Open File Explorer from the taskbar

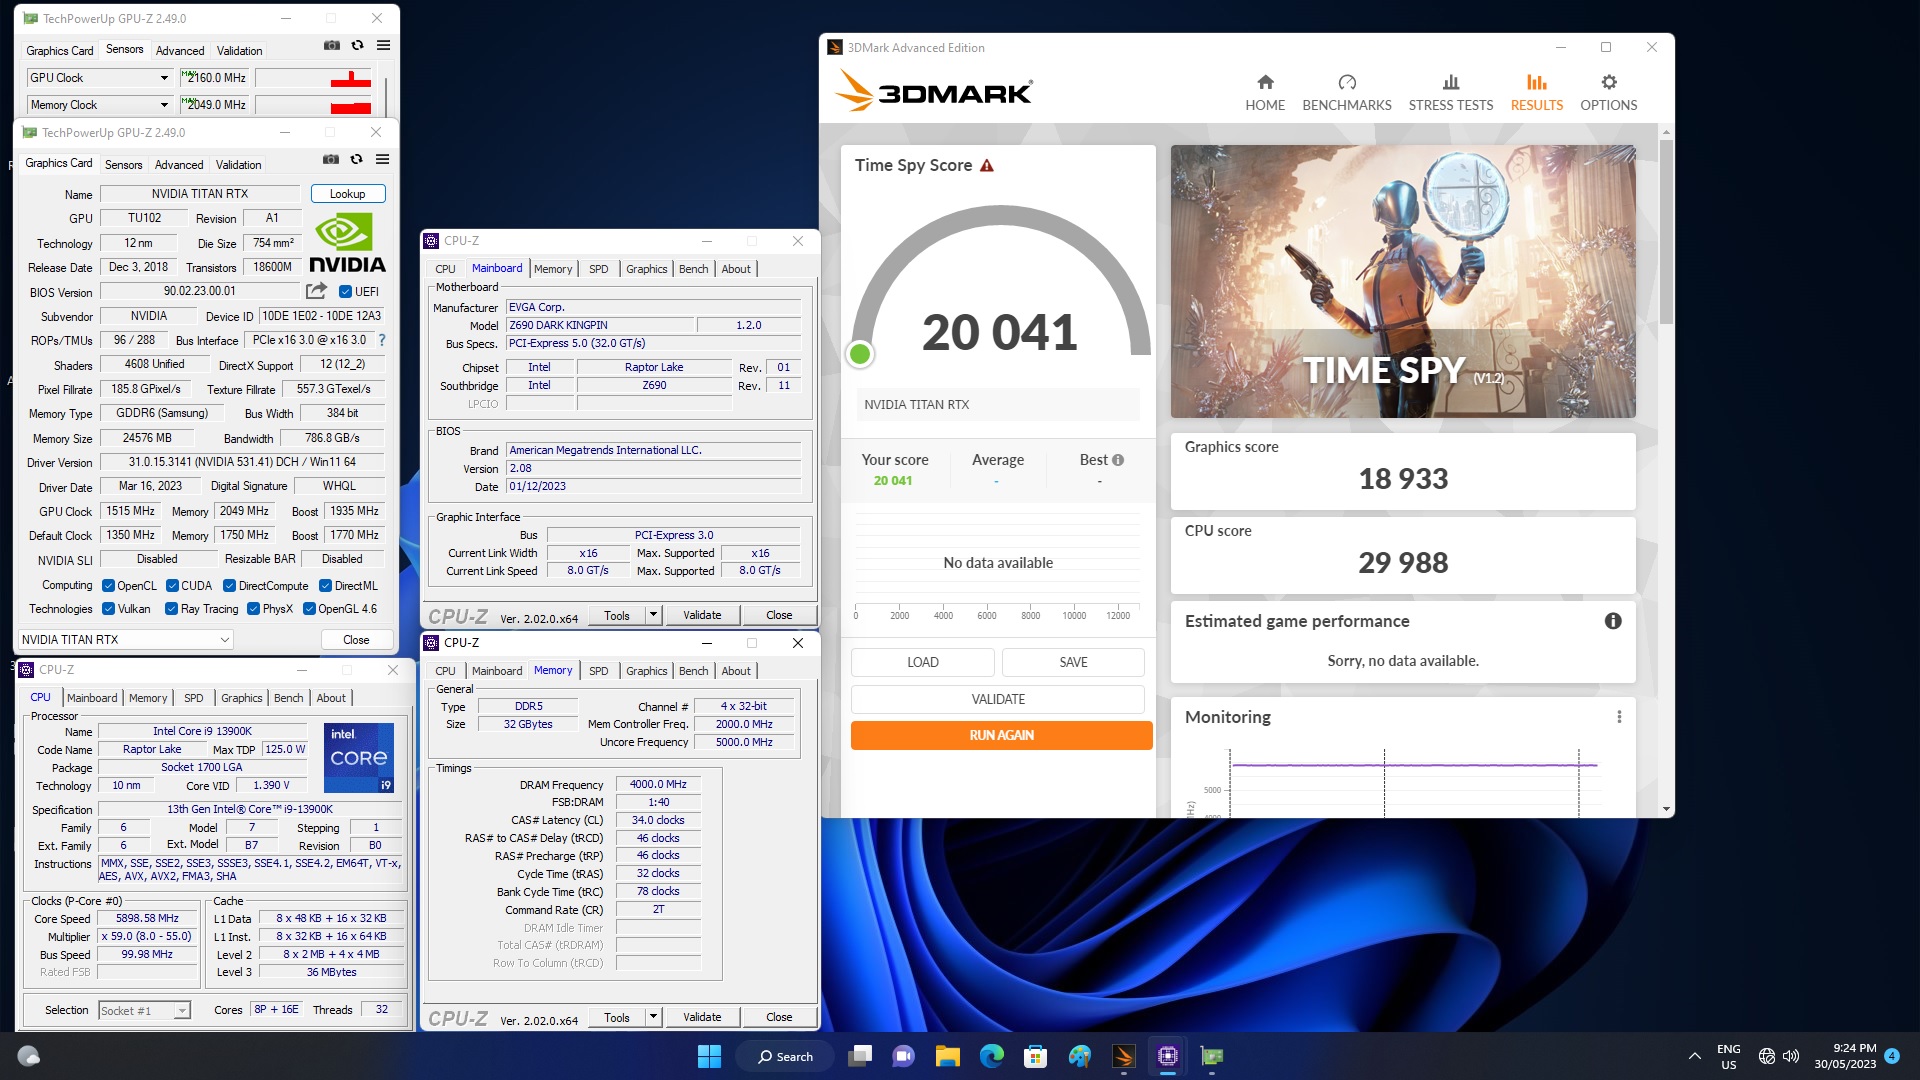point(947,1056)
